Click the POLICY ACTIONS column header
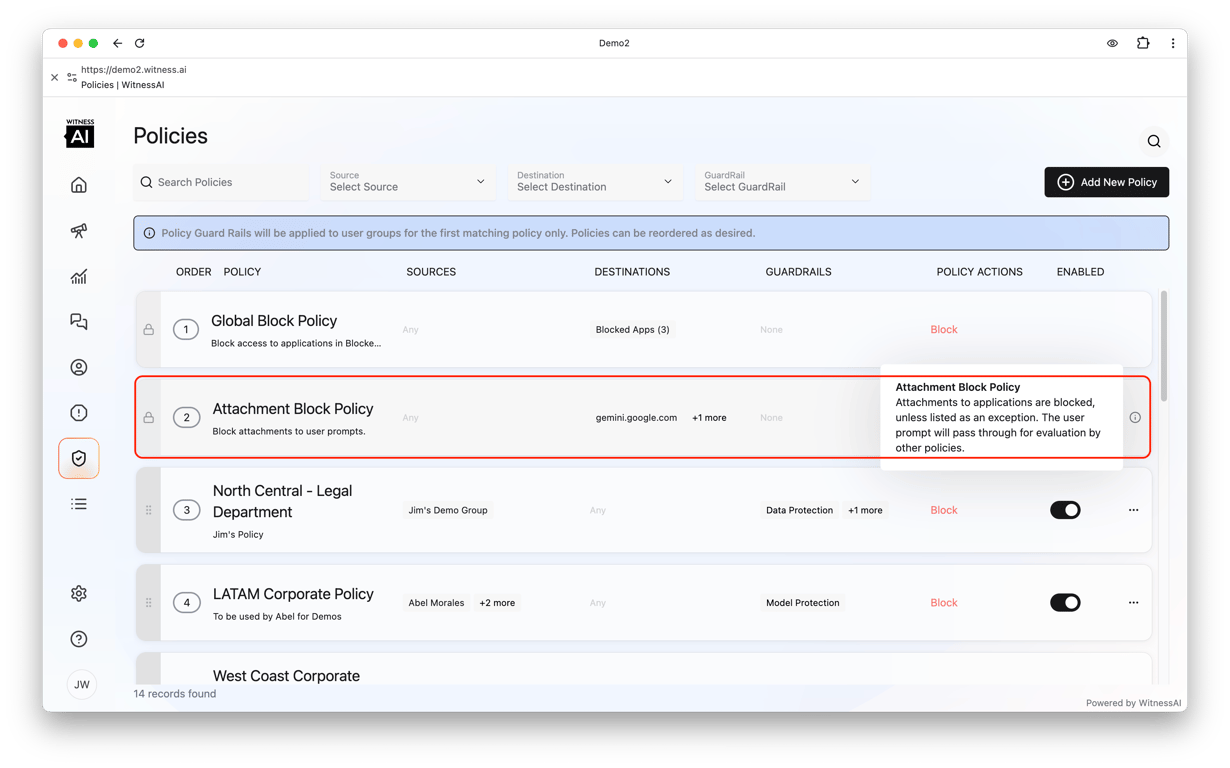 pos(979,272)
